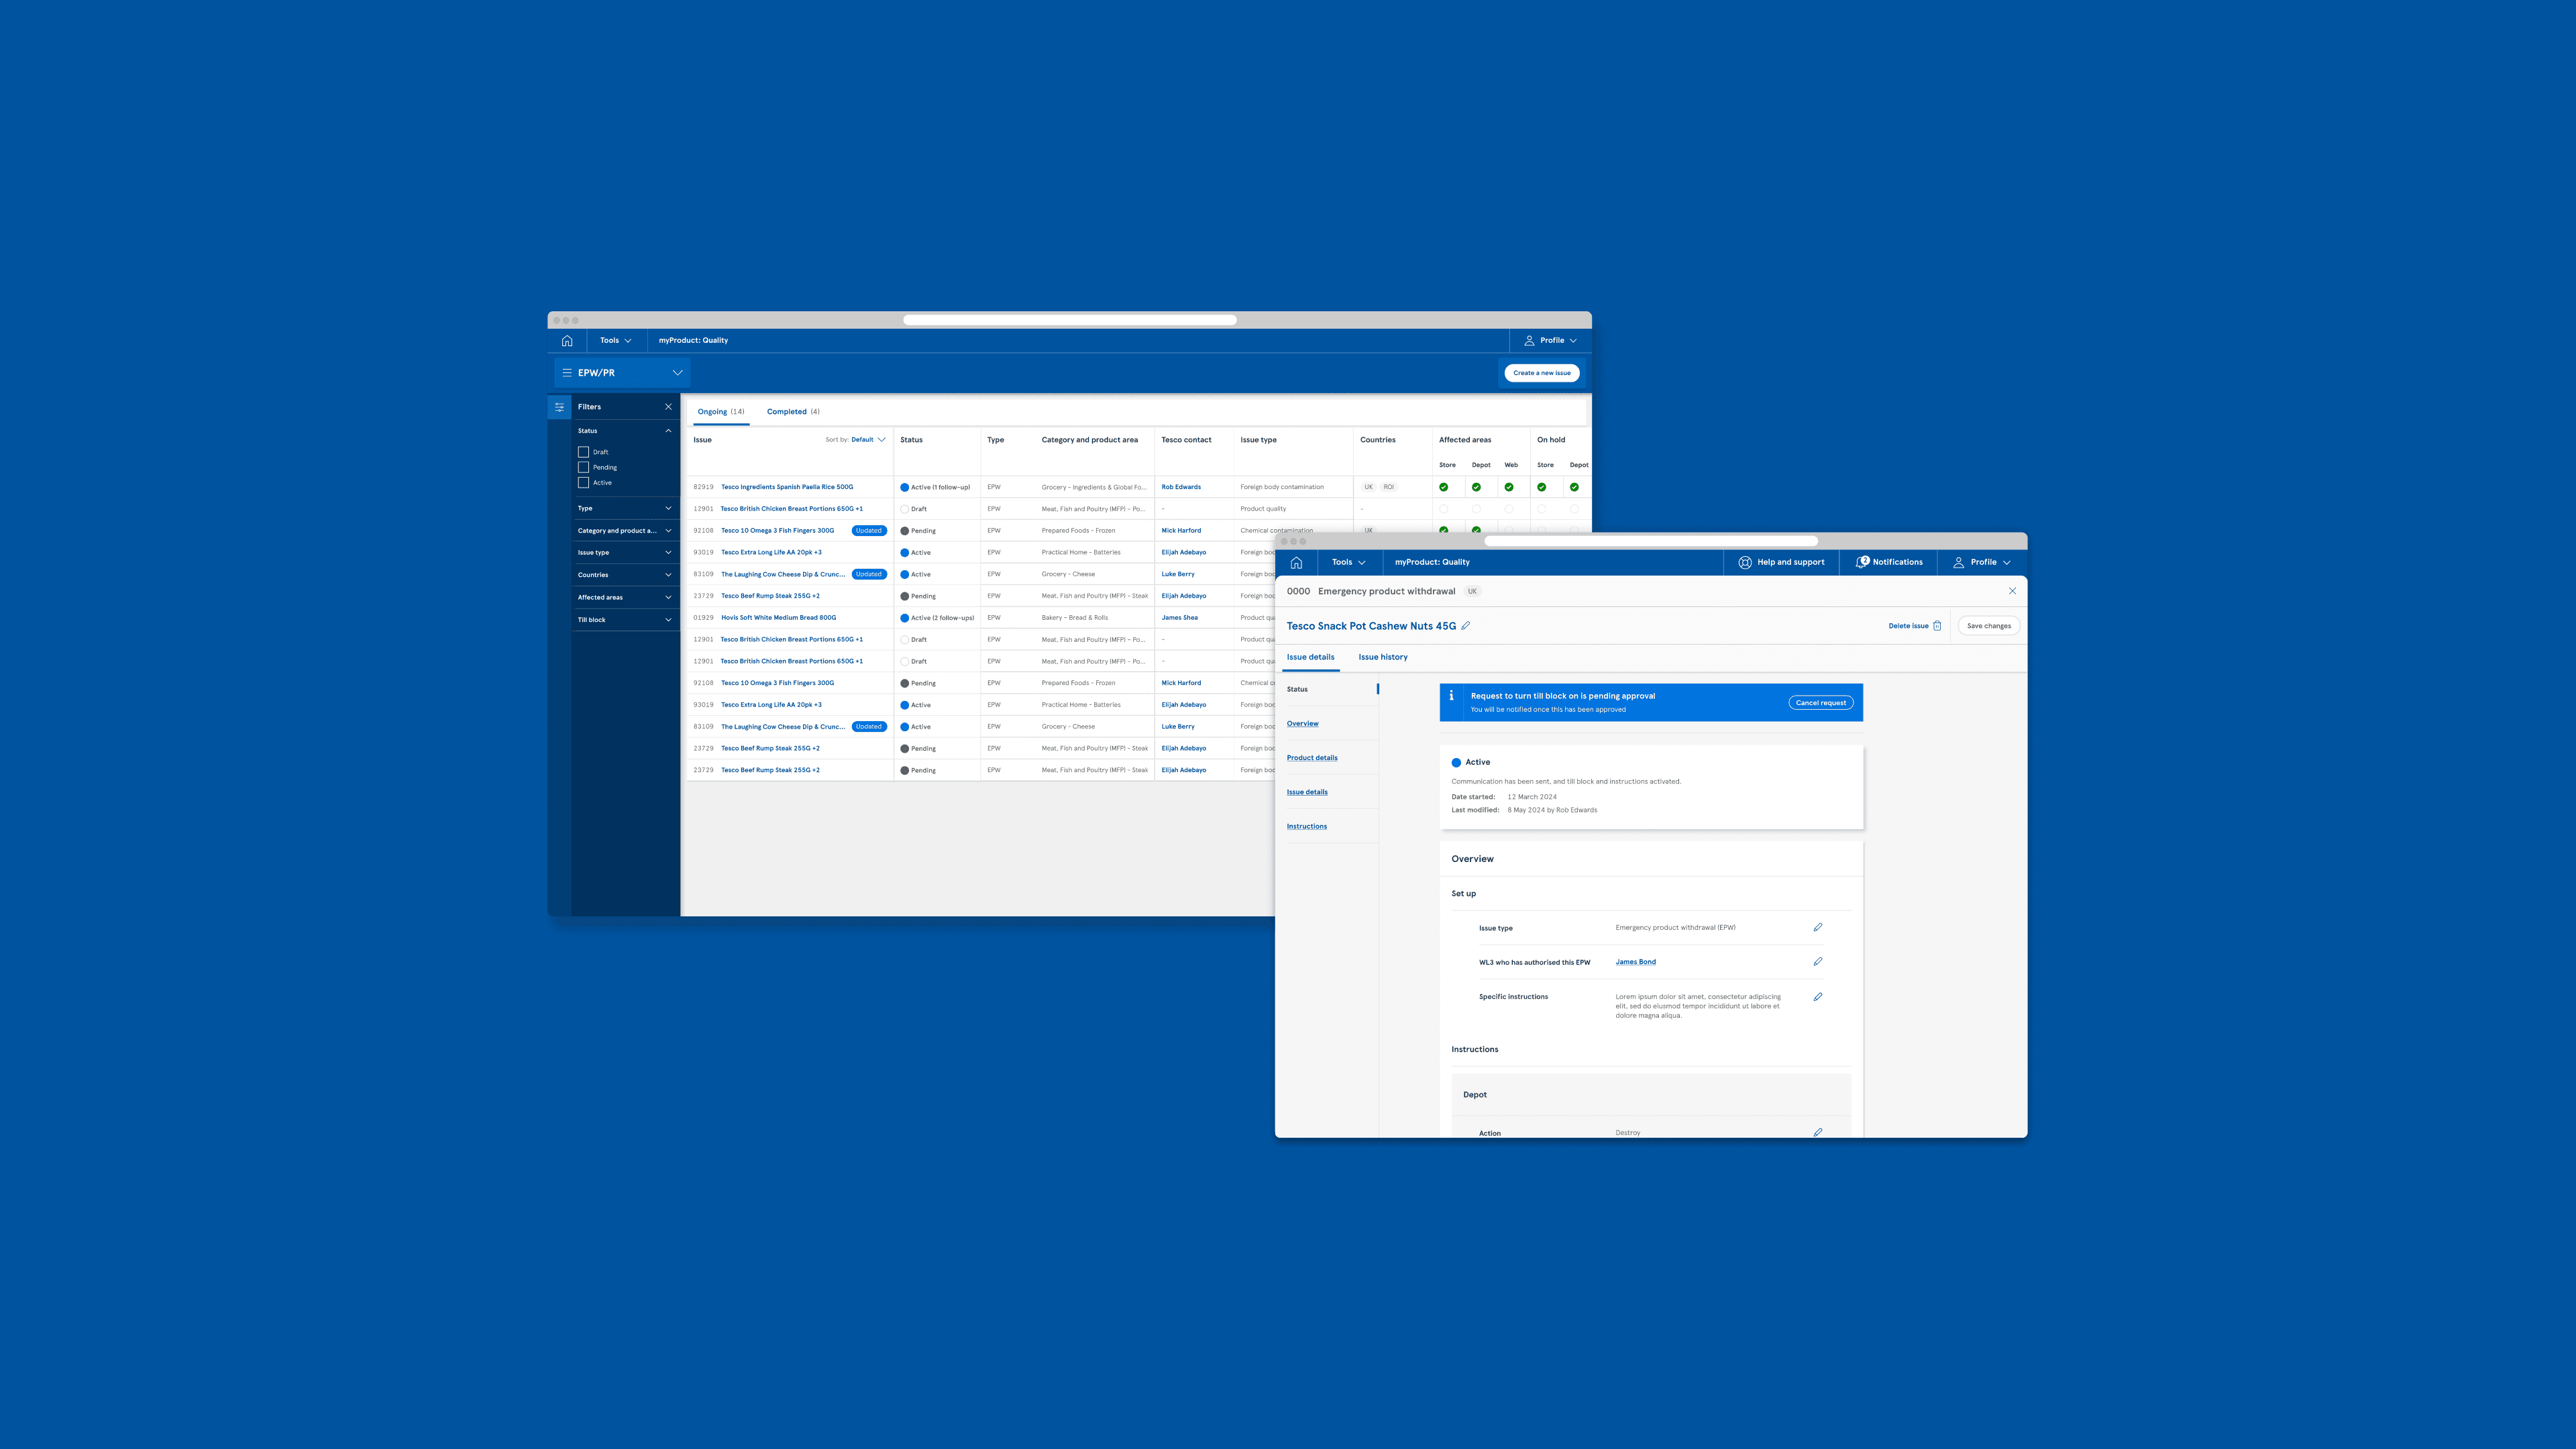Switch to Issue history tab
Image resolution: width=2576 pixels, height=1449 pixels.
click(1382, 657)
